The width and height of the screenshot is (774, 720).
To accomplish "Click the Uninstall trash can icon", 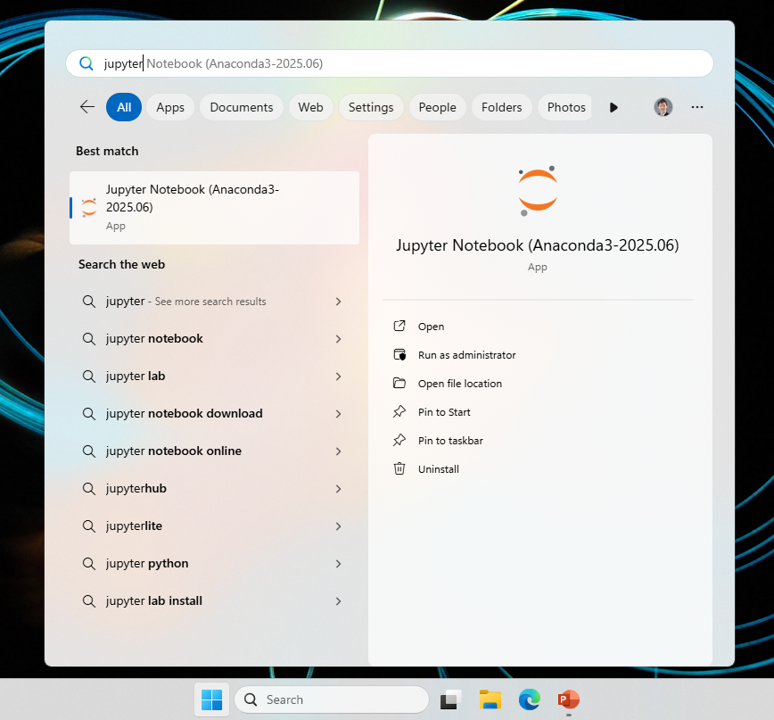I will [x=399, y=469].
